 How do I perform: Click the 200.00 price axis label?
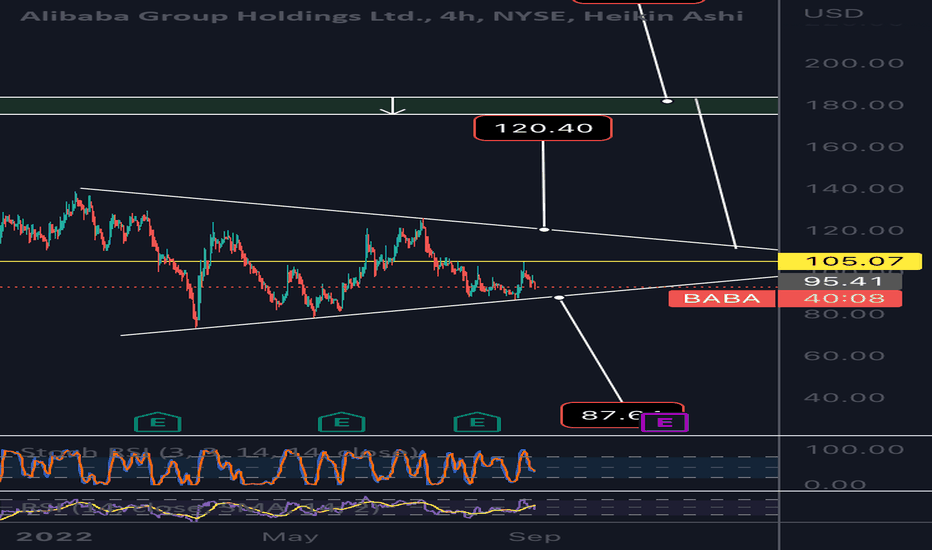pos(854,63)
